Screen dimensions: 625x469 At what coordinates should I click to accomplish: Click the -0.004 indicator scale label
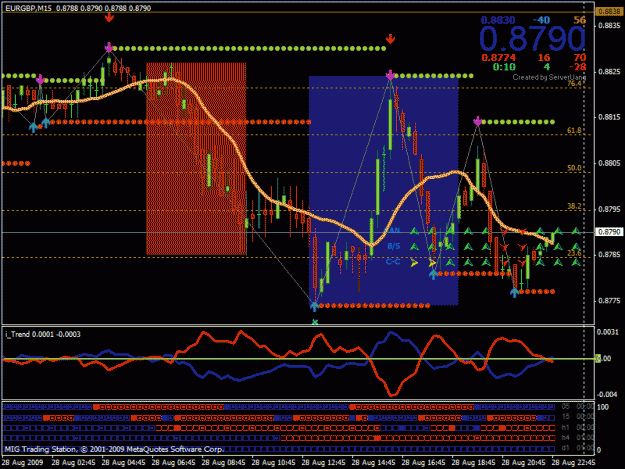(x=608, y=394)
